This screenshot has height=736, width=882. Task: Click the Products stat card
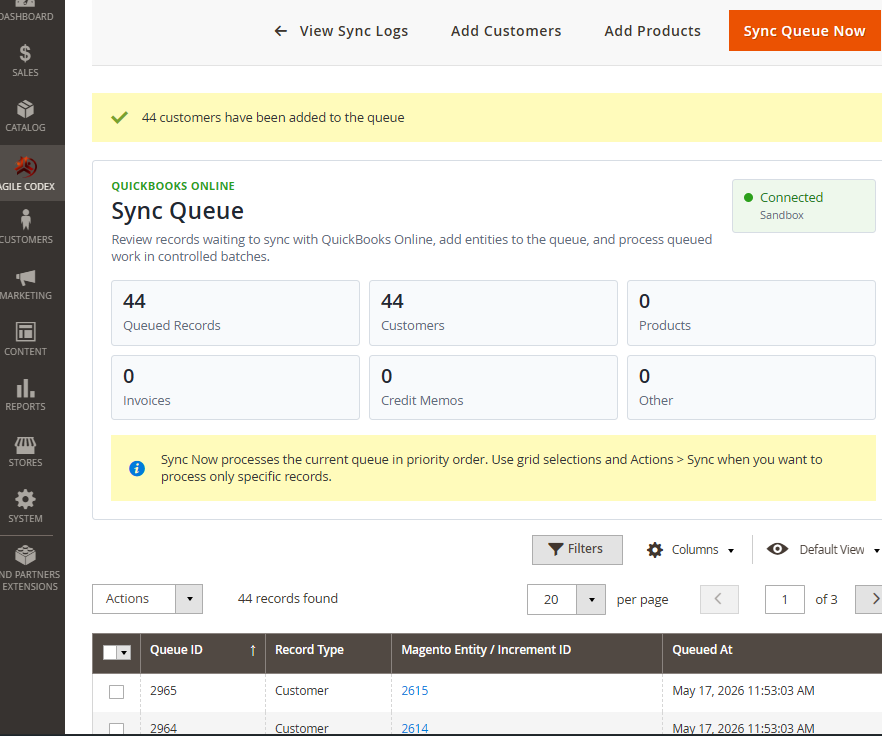751,313
